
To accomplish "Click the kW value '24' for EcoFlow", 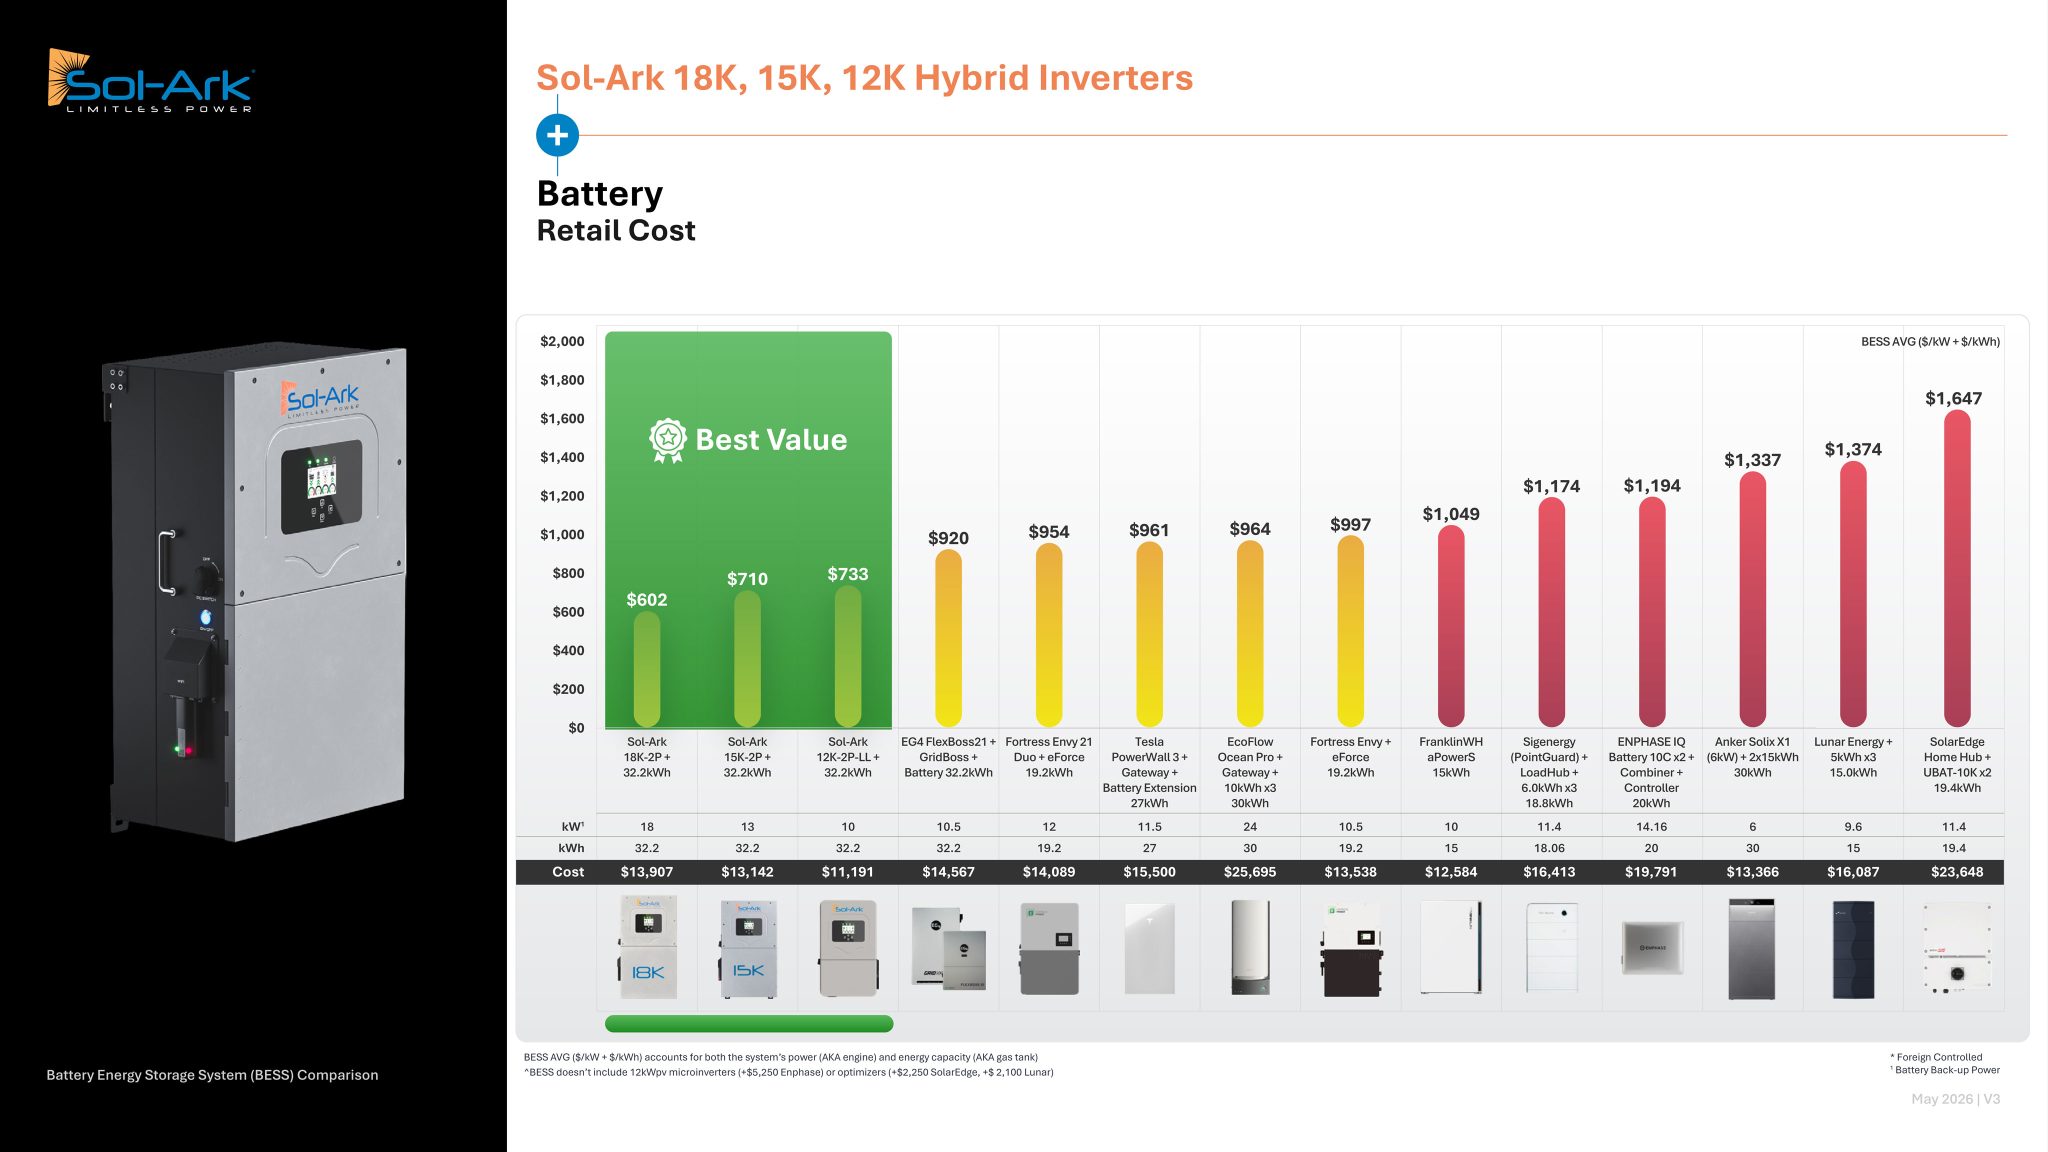I will click(1250, 827).
